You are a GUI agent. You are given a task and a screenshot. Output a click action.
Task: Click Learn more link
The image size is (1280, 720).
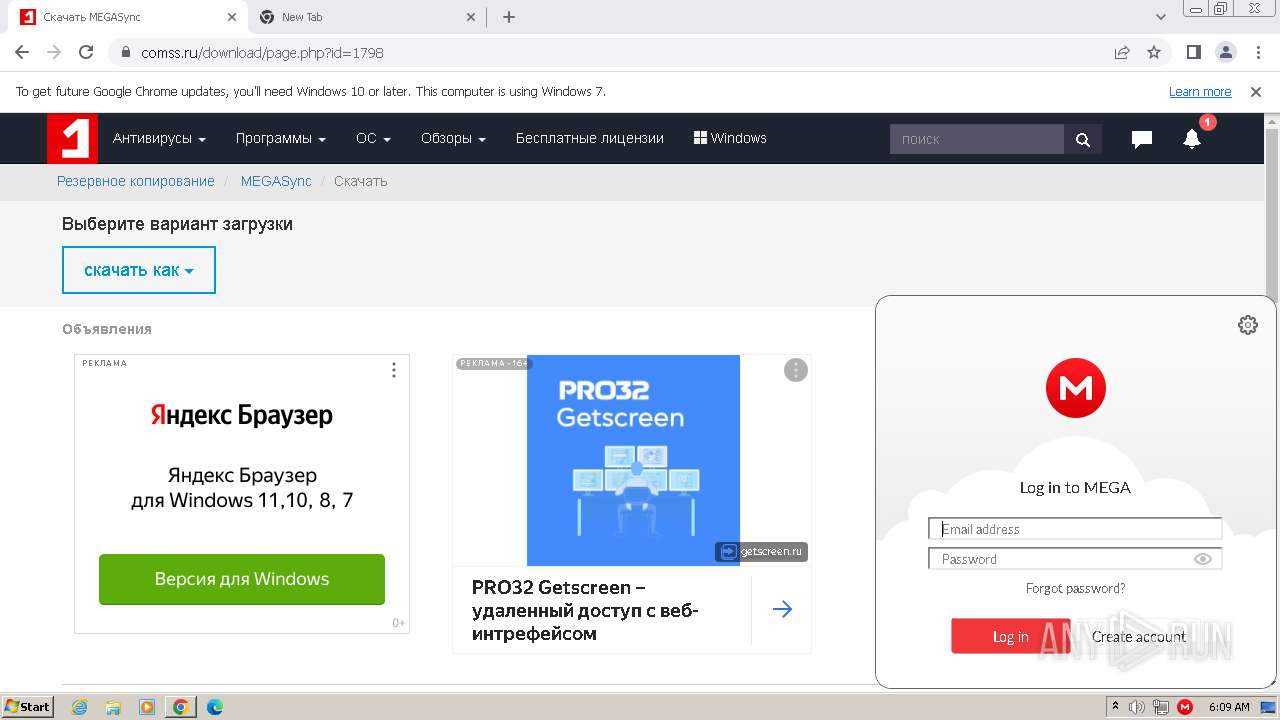click(x=1200, y=91)
